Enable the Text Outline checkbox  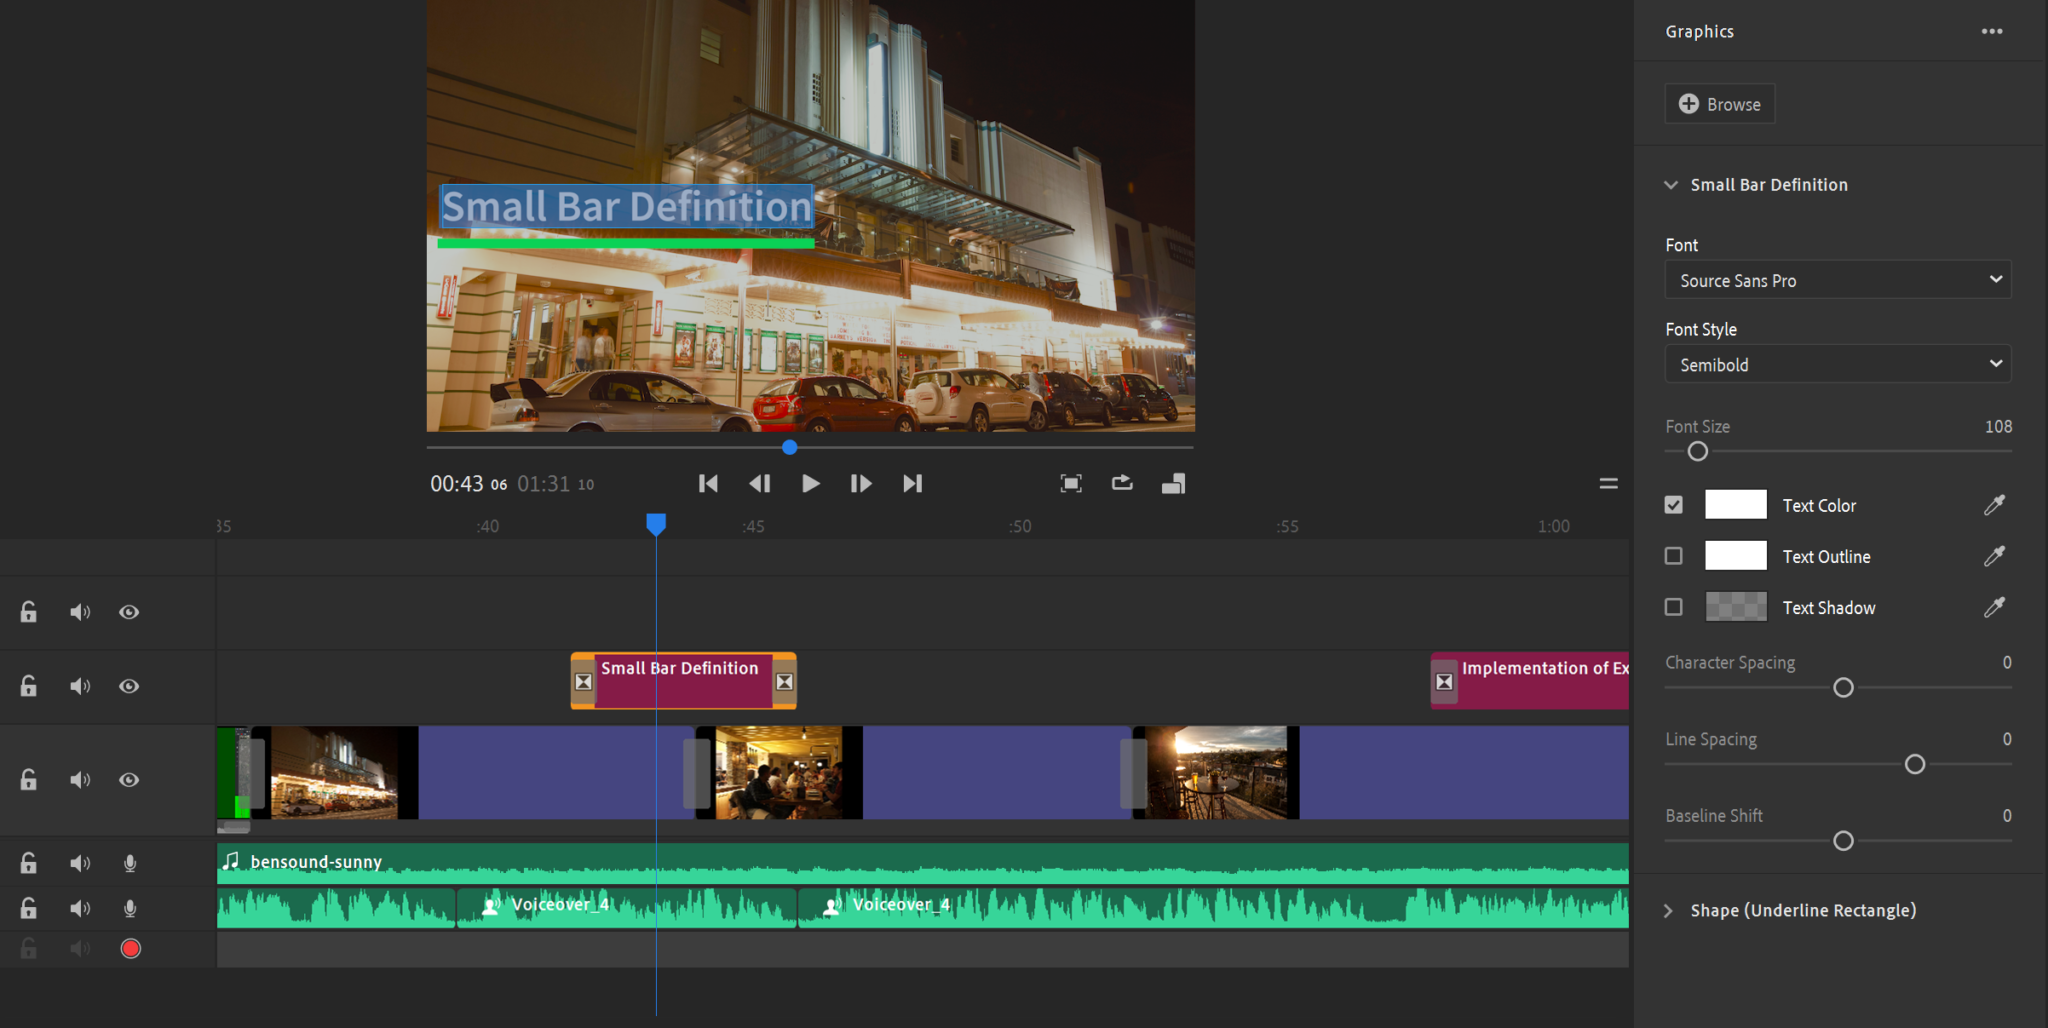point(1674,555)
